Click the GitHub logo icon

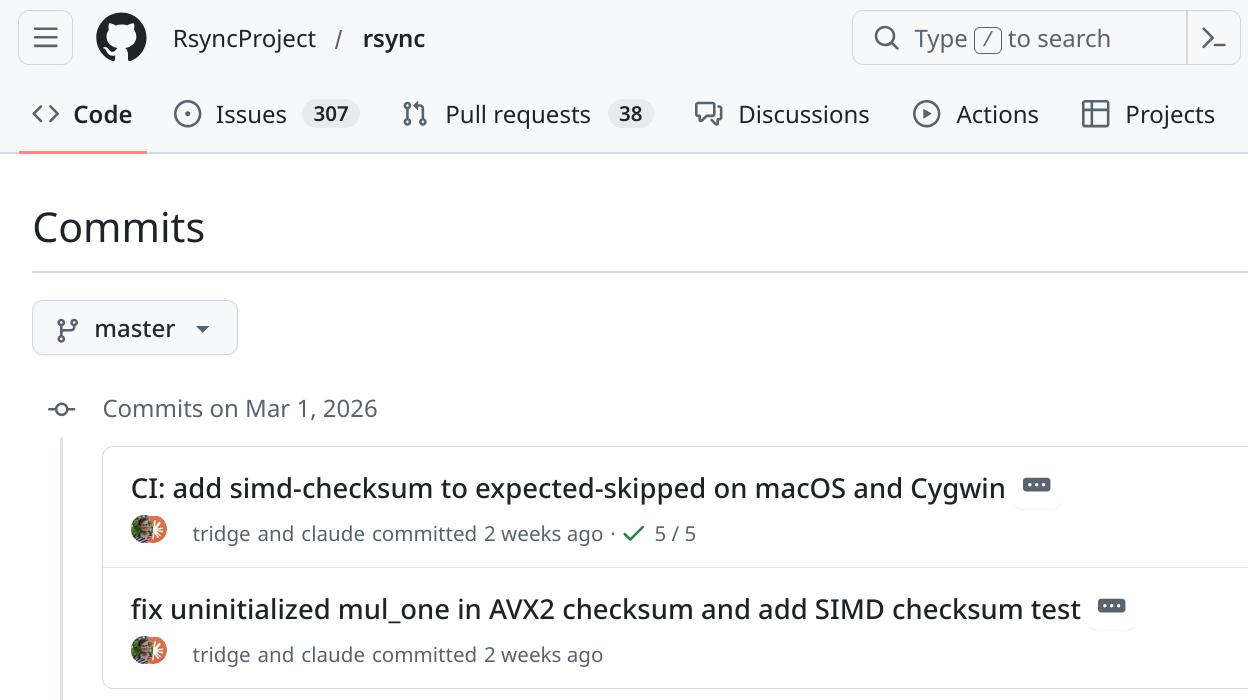tap(121, 38)
